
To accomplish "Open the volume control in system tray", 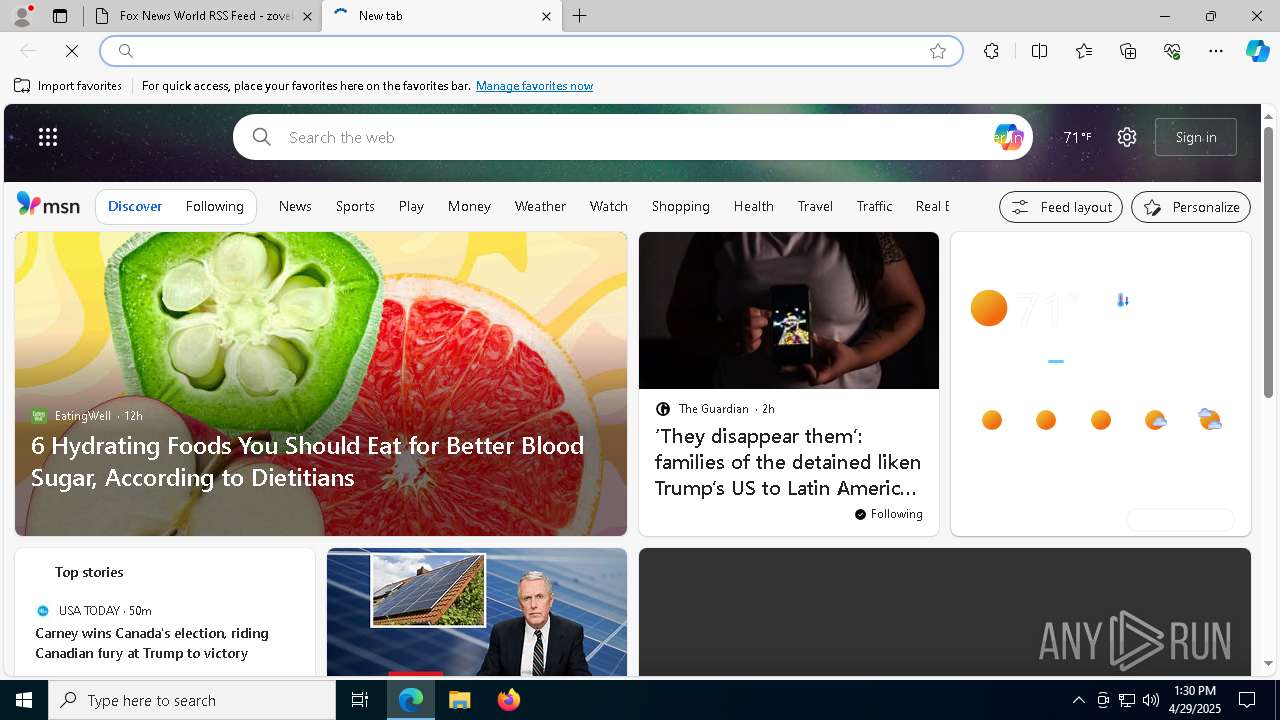I will pos(1151,700).
